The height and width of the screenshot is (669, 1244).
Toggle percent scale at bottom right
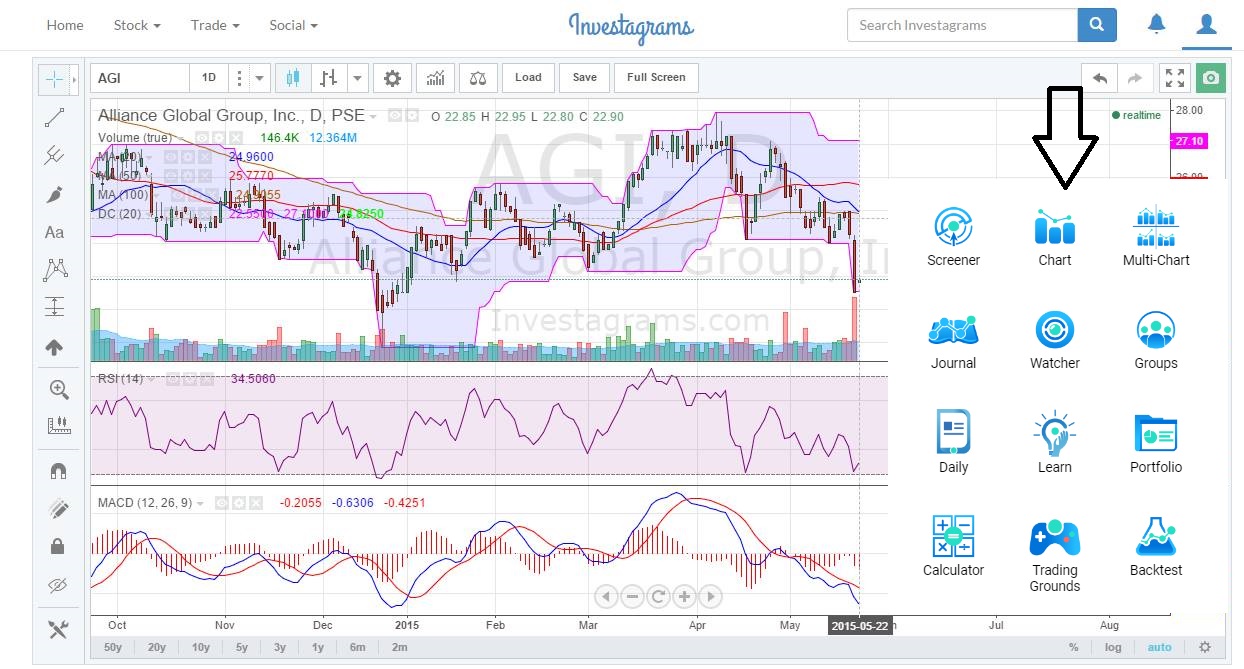point(1073,647)
